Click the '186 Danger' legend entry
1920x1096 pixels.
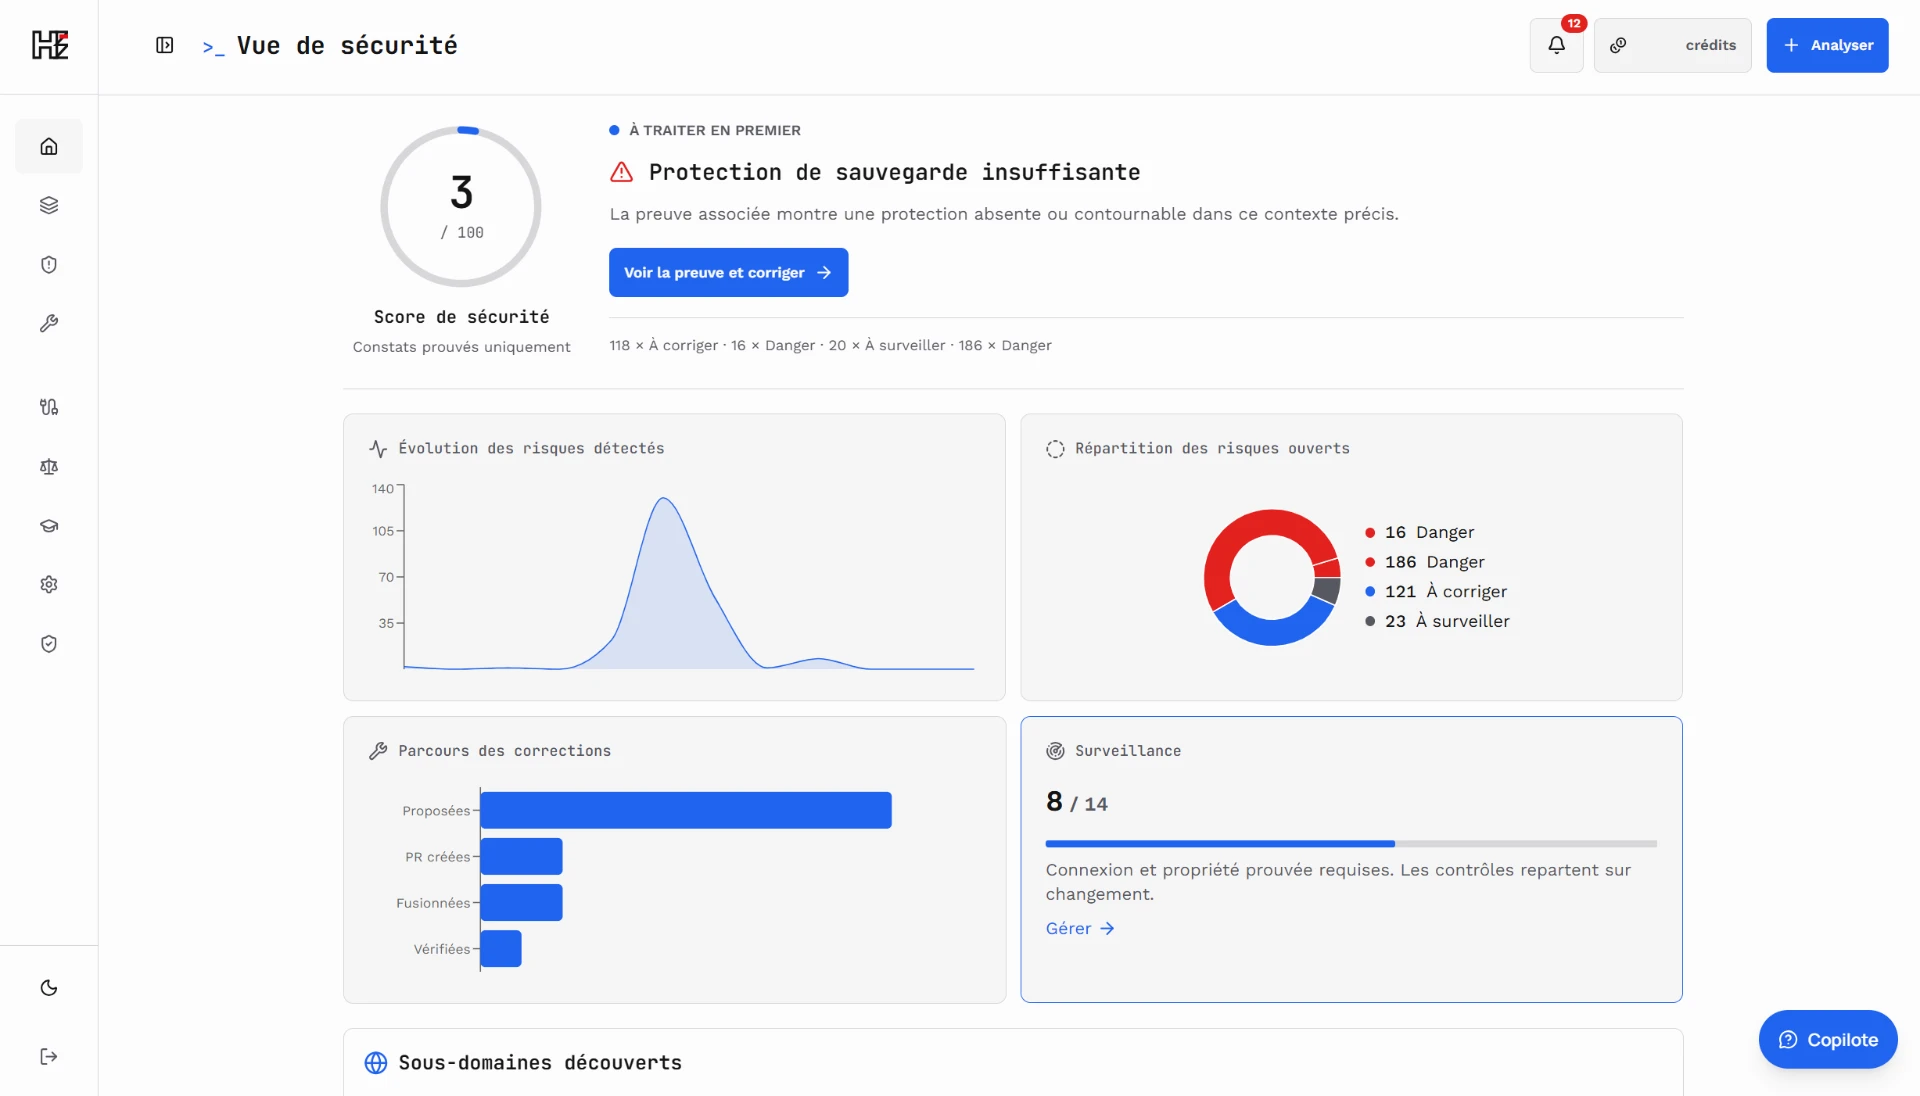pos(1425,562)
